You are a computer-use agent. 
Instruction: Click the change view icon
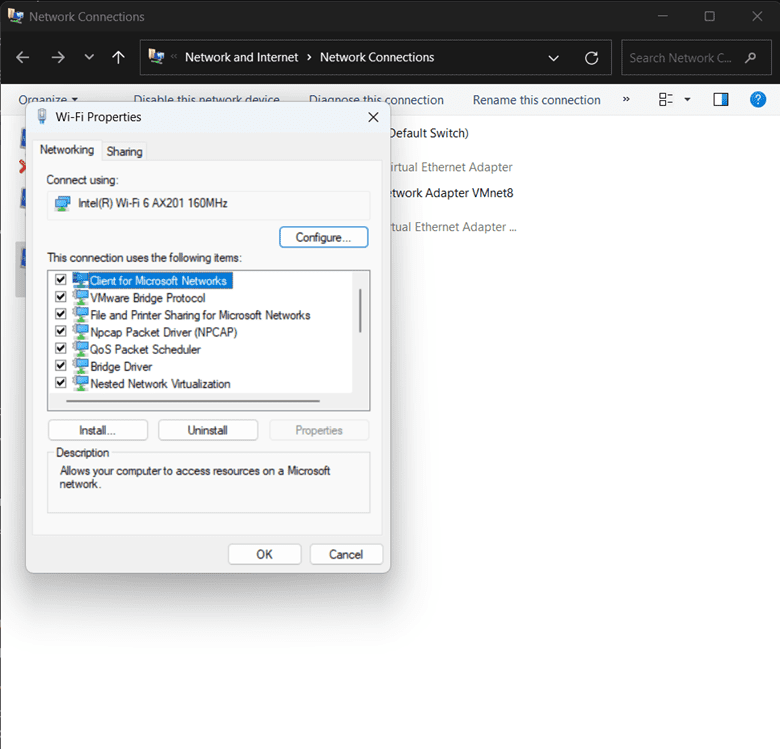pos(666,99)
